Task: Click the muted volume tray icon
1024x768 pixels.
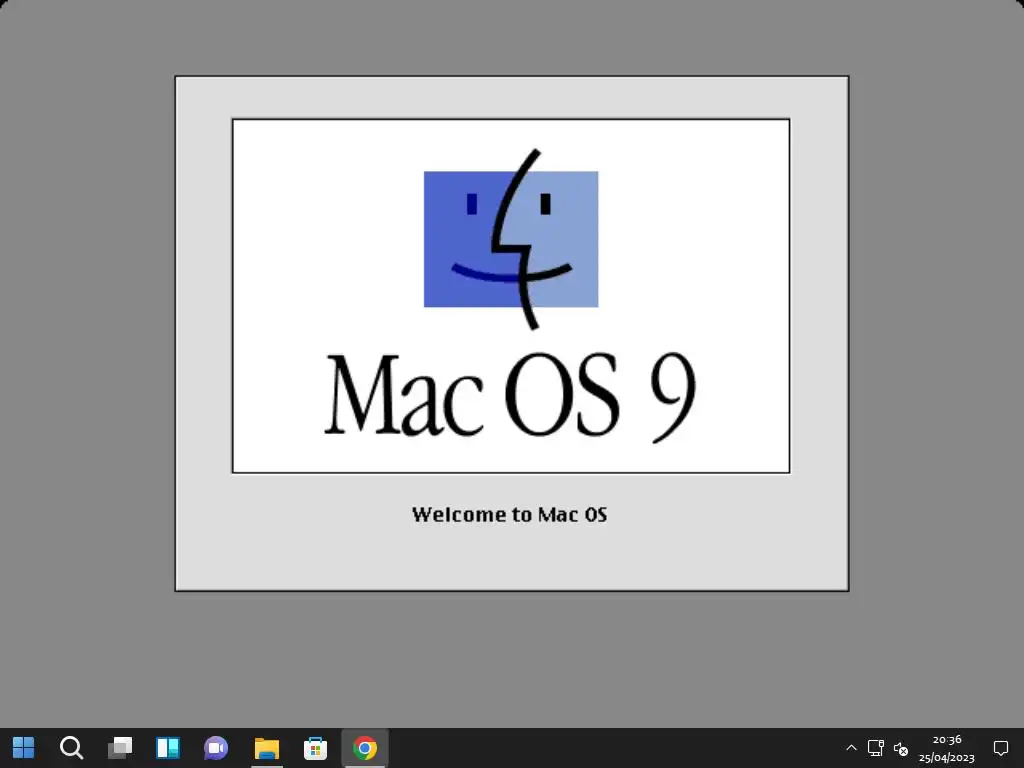Action: click(x=901, y=748)
